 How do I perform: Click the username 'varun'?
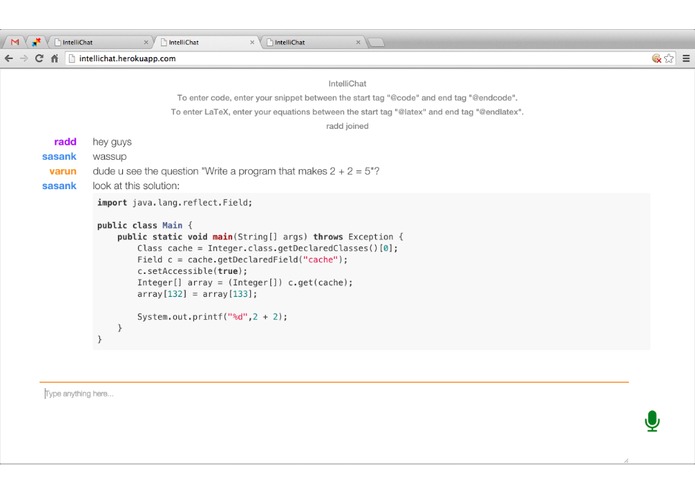(x=62, y=171)
